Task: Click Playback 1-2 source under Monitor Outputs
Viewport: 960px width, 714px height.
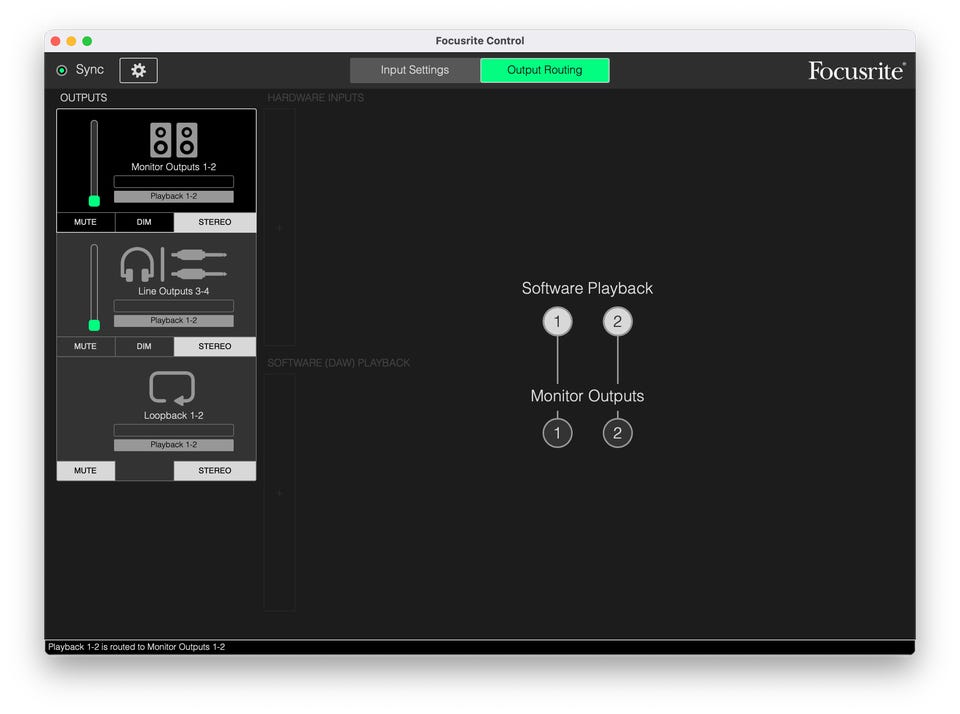Action: (x=174, y=197)
